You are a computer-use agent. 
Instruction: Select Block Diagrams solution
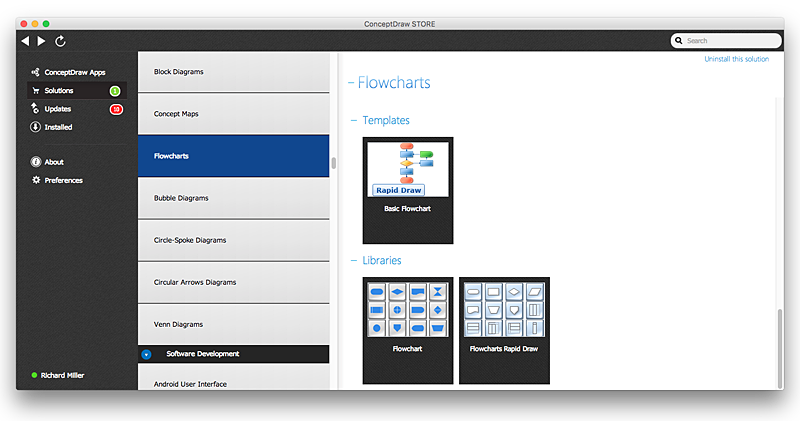tap(234, 72)
